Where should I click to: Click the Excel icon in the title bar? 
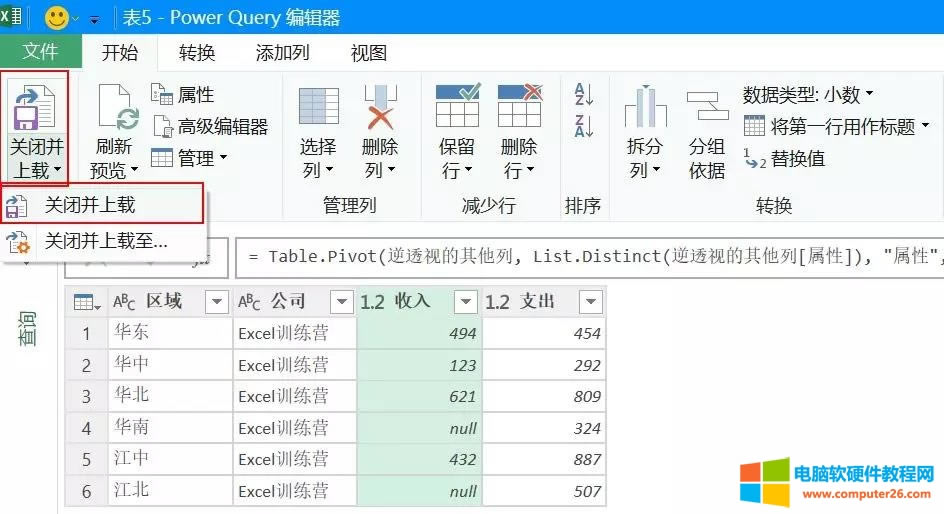[x=12, y=16]
